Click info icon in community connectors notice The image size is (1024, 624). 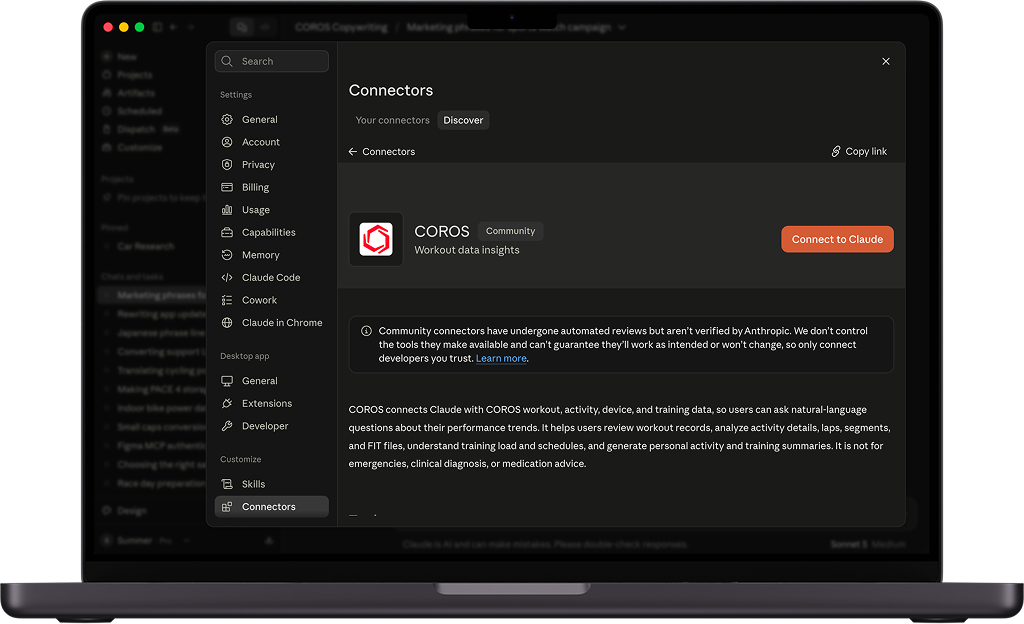[366, 331]
